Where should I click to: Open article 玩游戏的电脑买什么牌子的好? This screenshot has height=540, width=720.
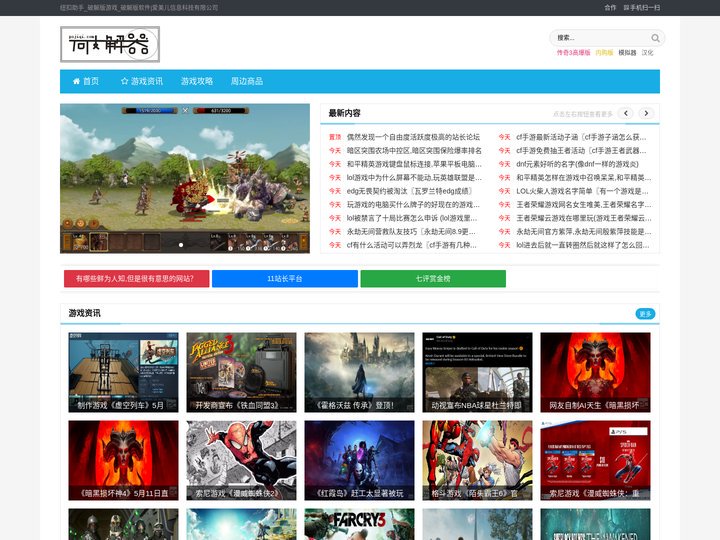[413, 204]
